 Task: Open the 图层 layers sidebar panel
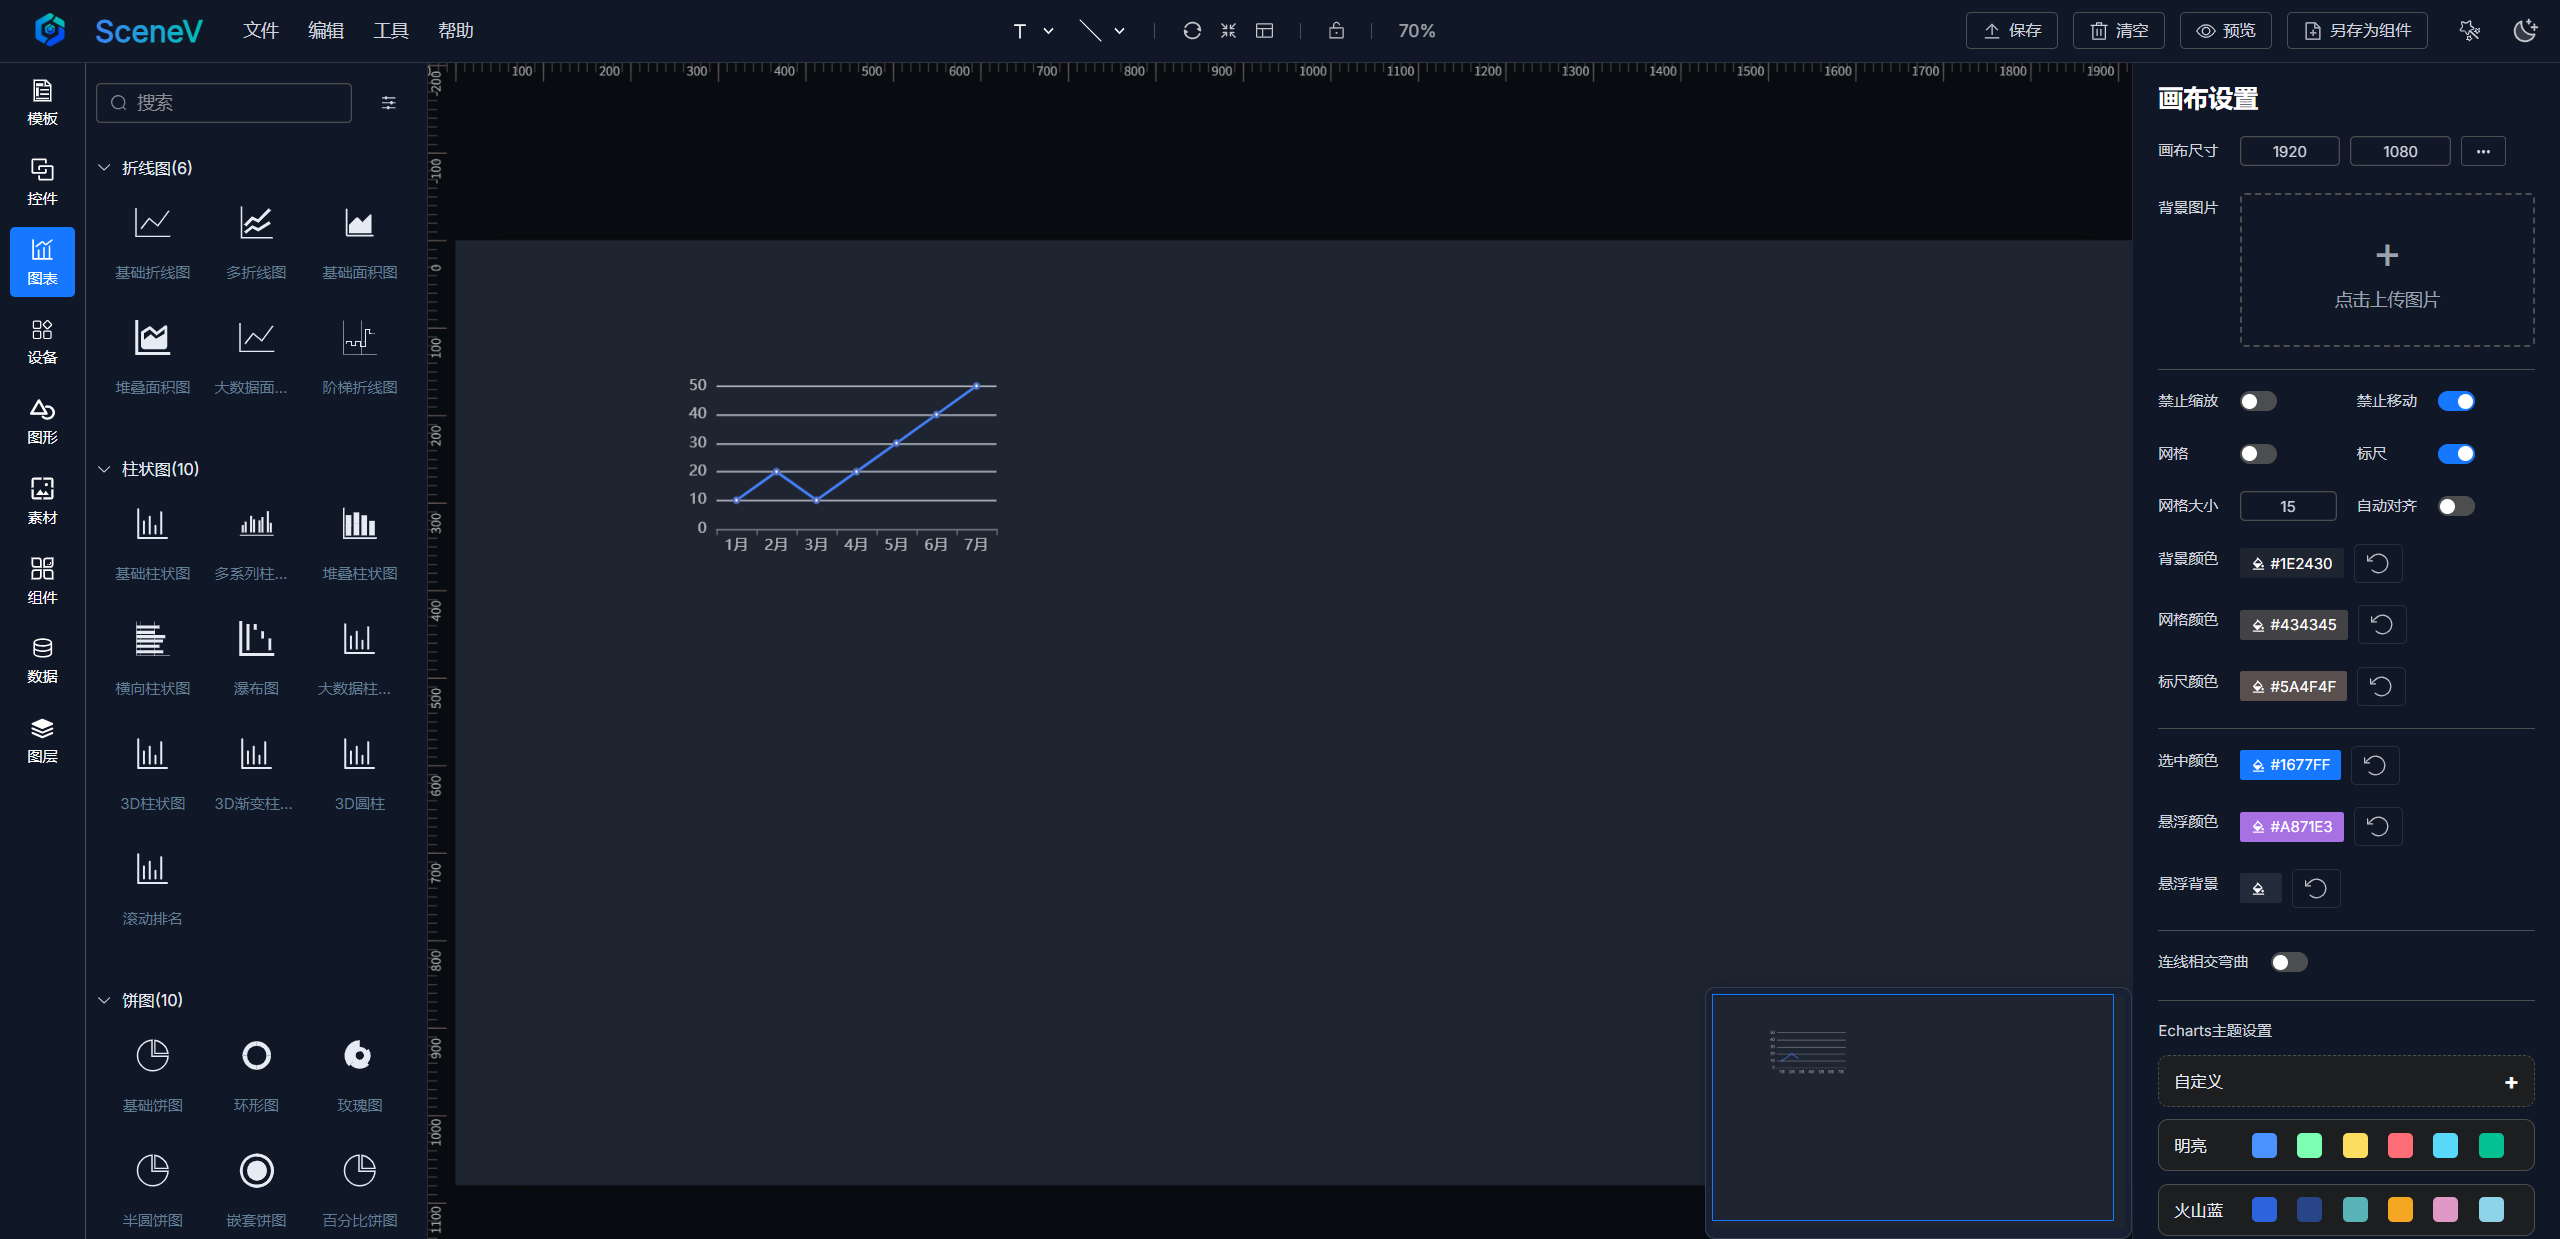tap(42, 740)
